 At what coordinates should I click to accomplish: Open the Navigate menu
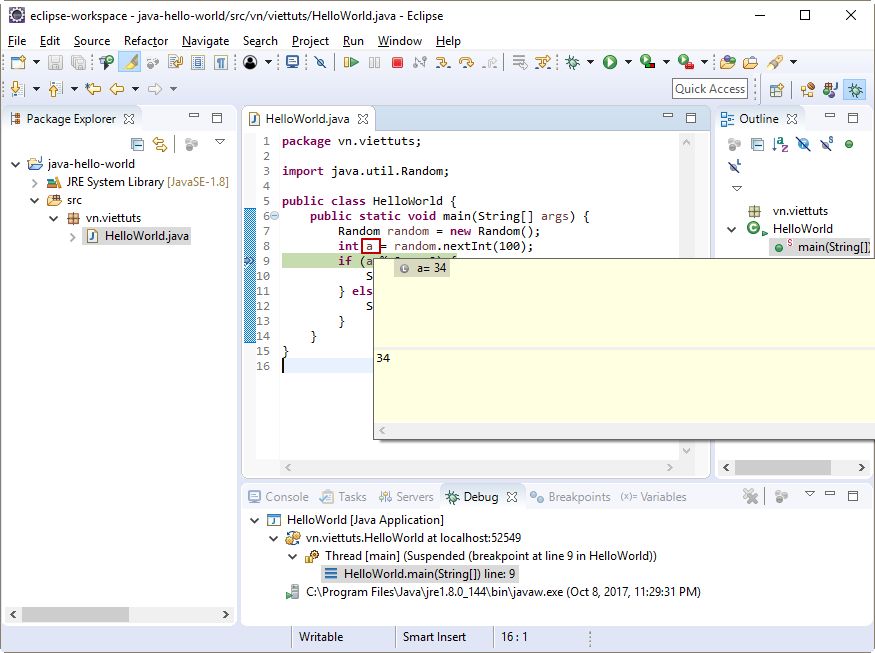(x=205, y=41)
